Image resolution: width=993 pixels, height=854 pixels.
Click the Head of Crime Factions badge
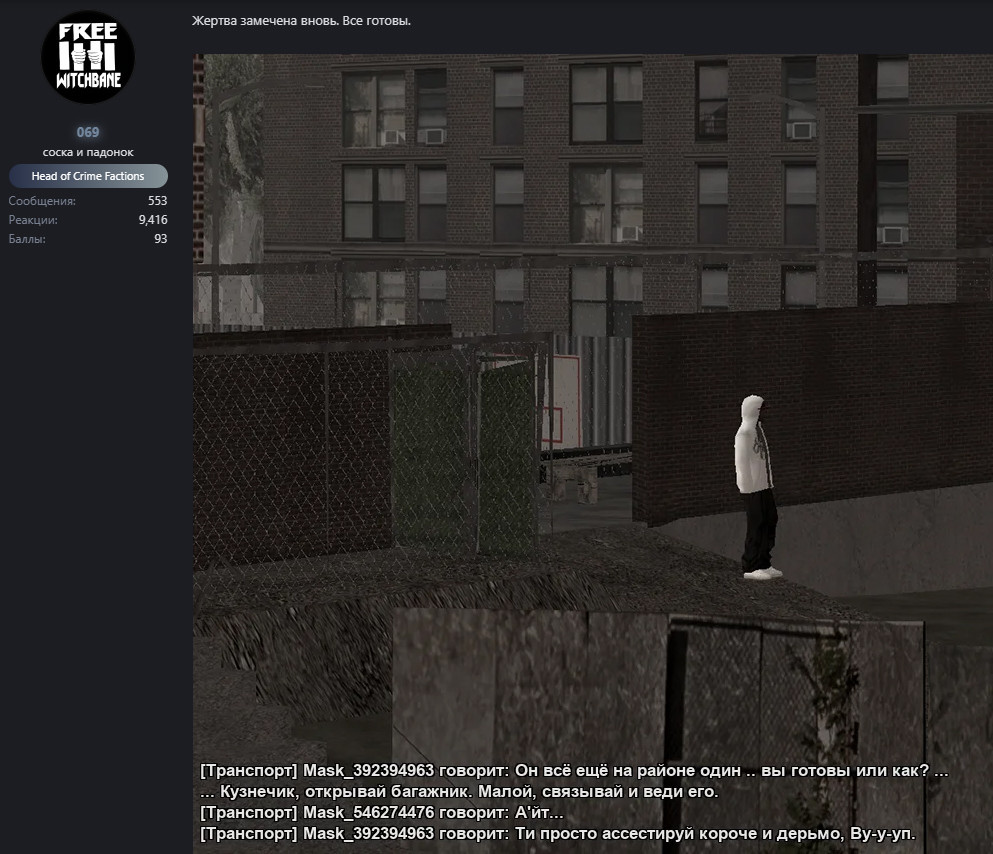(88, 176)
